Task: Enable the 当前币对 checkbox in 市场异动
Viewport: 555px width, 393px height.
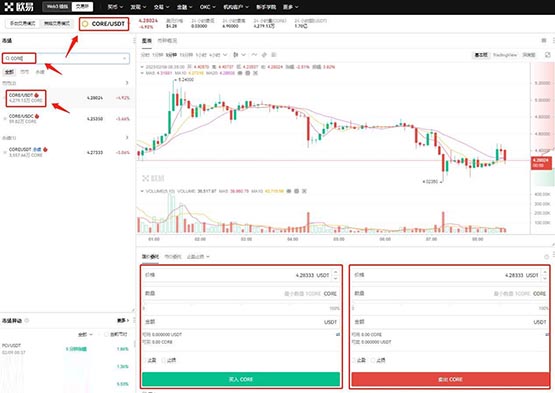Action: point(106,334)
